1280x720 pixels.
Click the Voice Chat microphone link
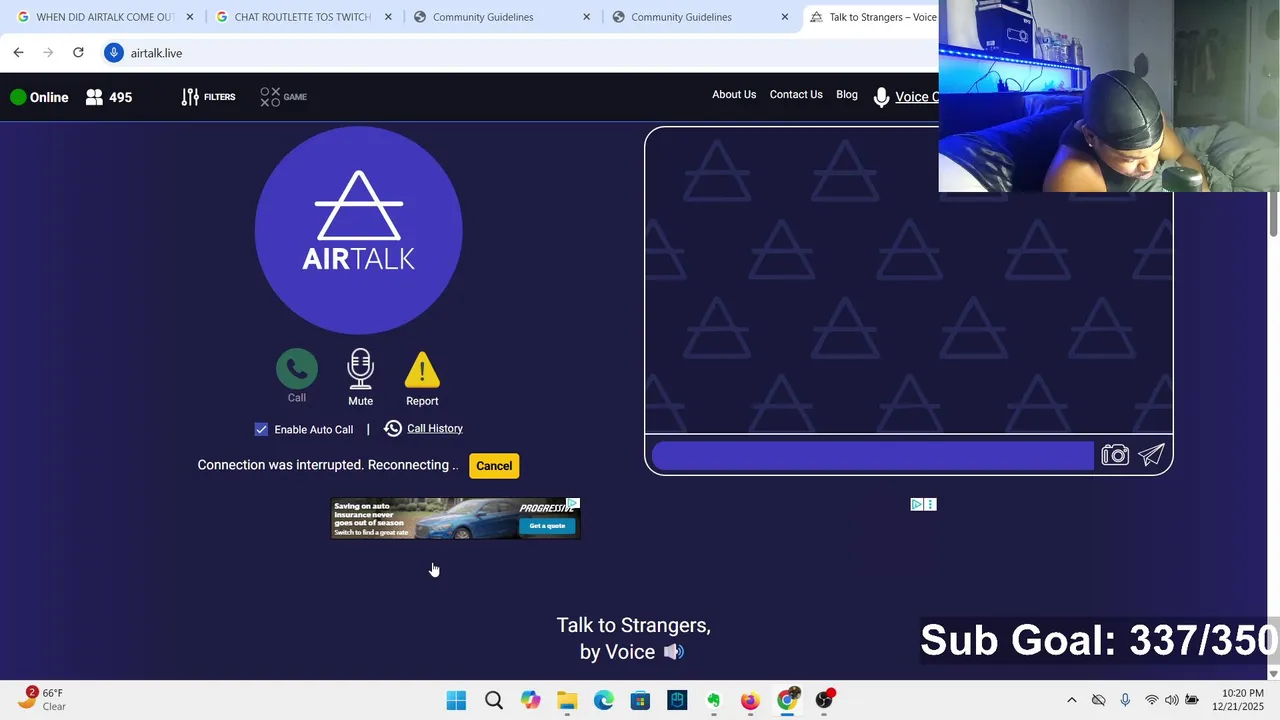pyautogui.click(x=906, y=97)
